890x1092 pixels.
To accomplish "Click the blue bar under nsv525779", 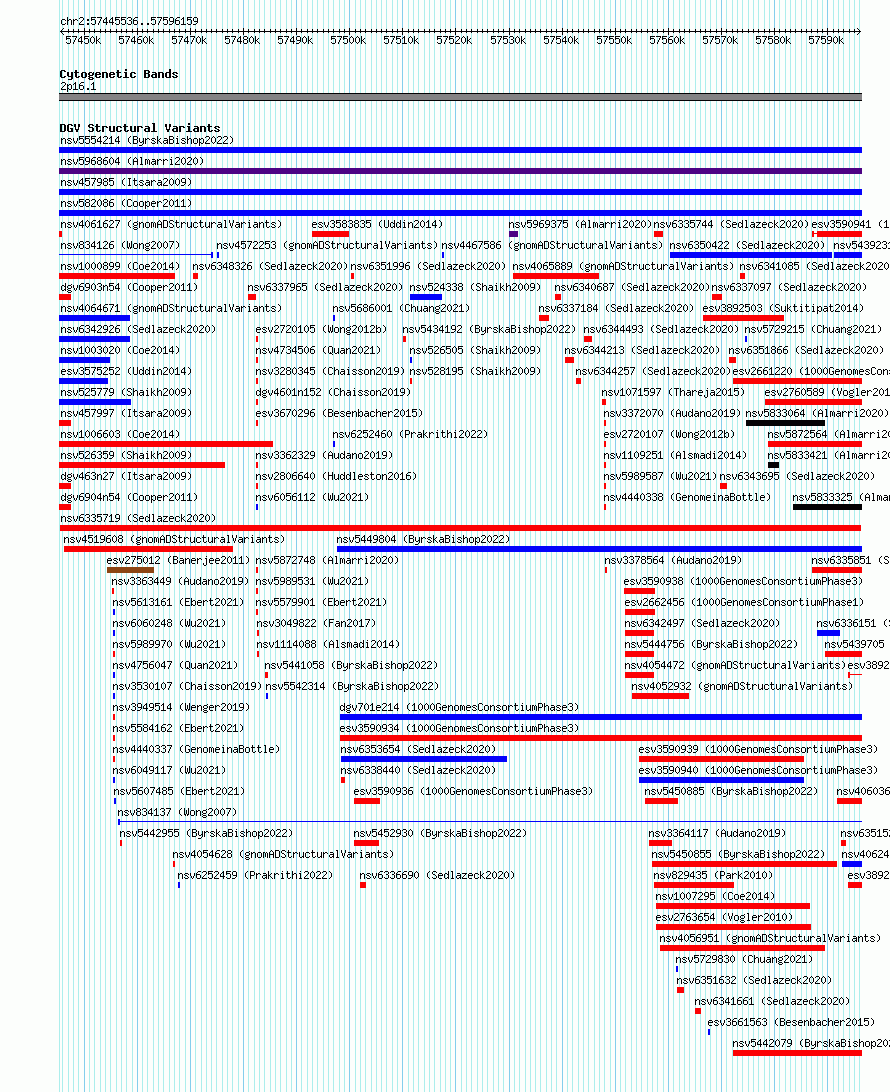I will [95, 402].
